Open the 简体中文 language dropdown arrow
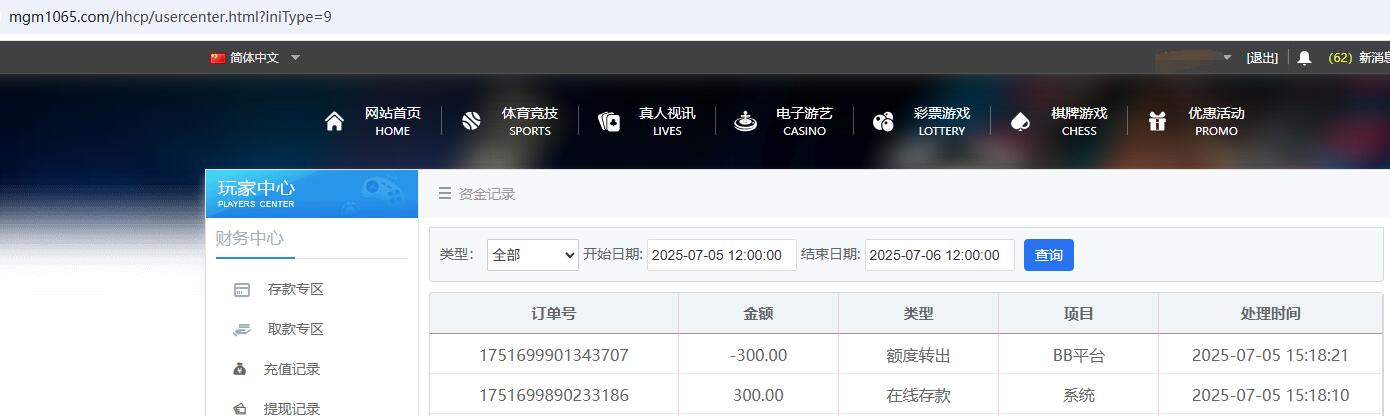Viewport: 1390px width, 416px height. tap(295, 58)
